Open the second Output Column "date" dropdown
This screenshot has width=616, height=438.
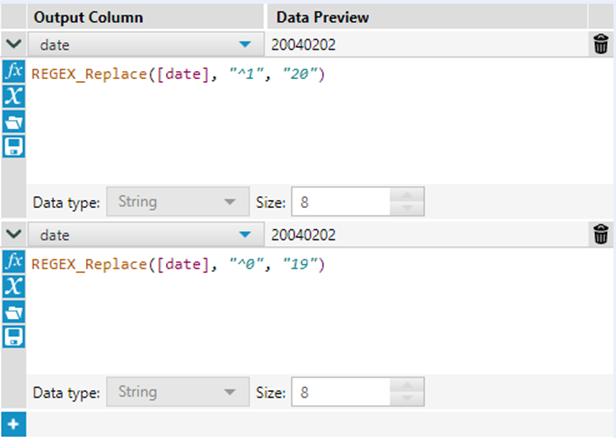tap(245, 234)
